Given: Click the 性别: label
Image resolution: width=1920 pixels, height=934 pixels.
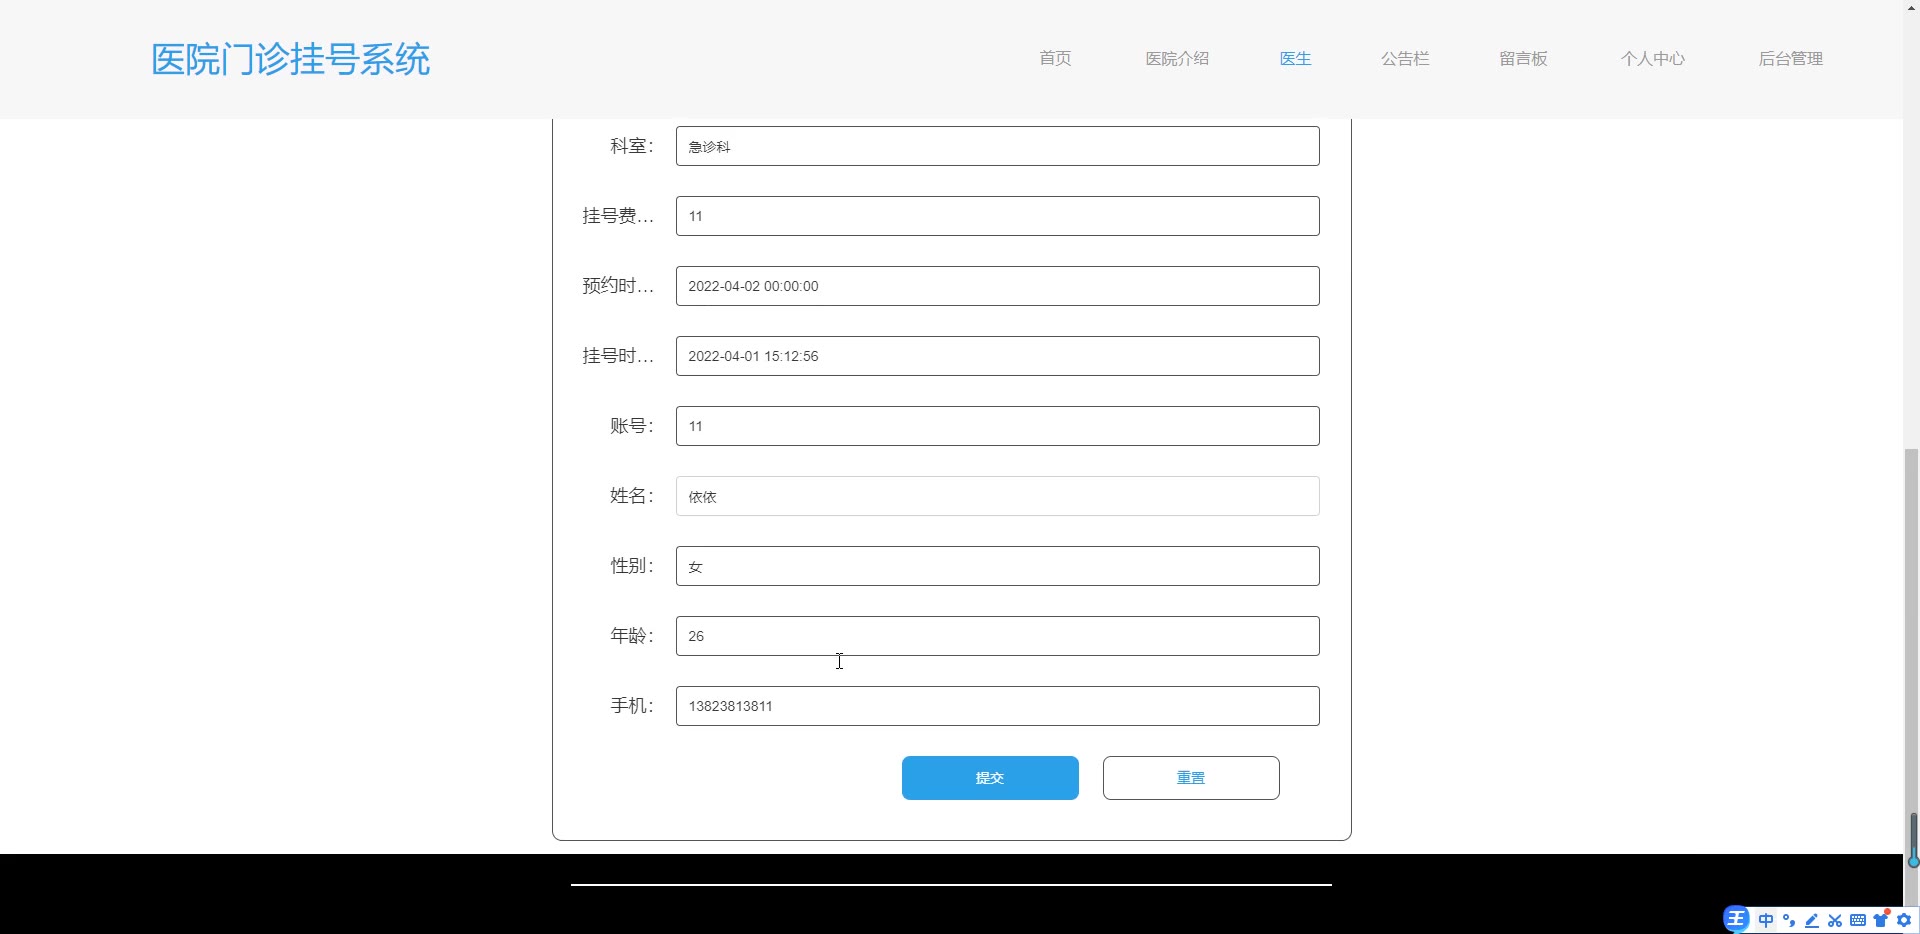Looking at the screenshot, I should click(632, 566).
